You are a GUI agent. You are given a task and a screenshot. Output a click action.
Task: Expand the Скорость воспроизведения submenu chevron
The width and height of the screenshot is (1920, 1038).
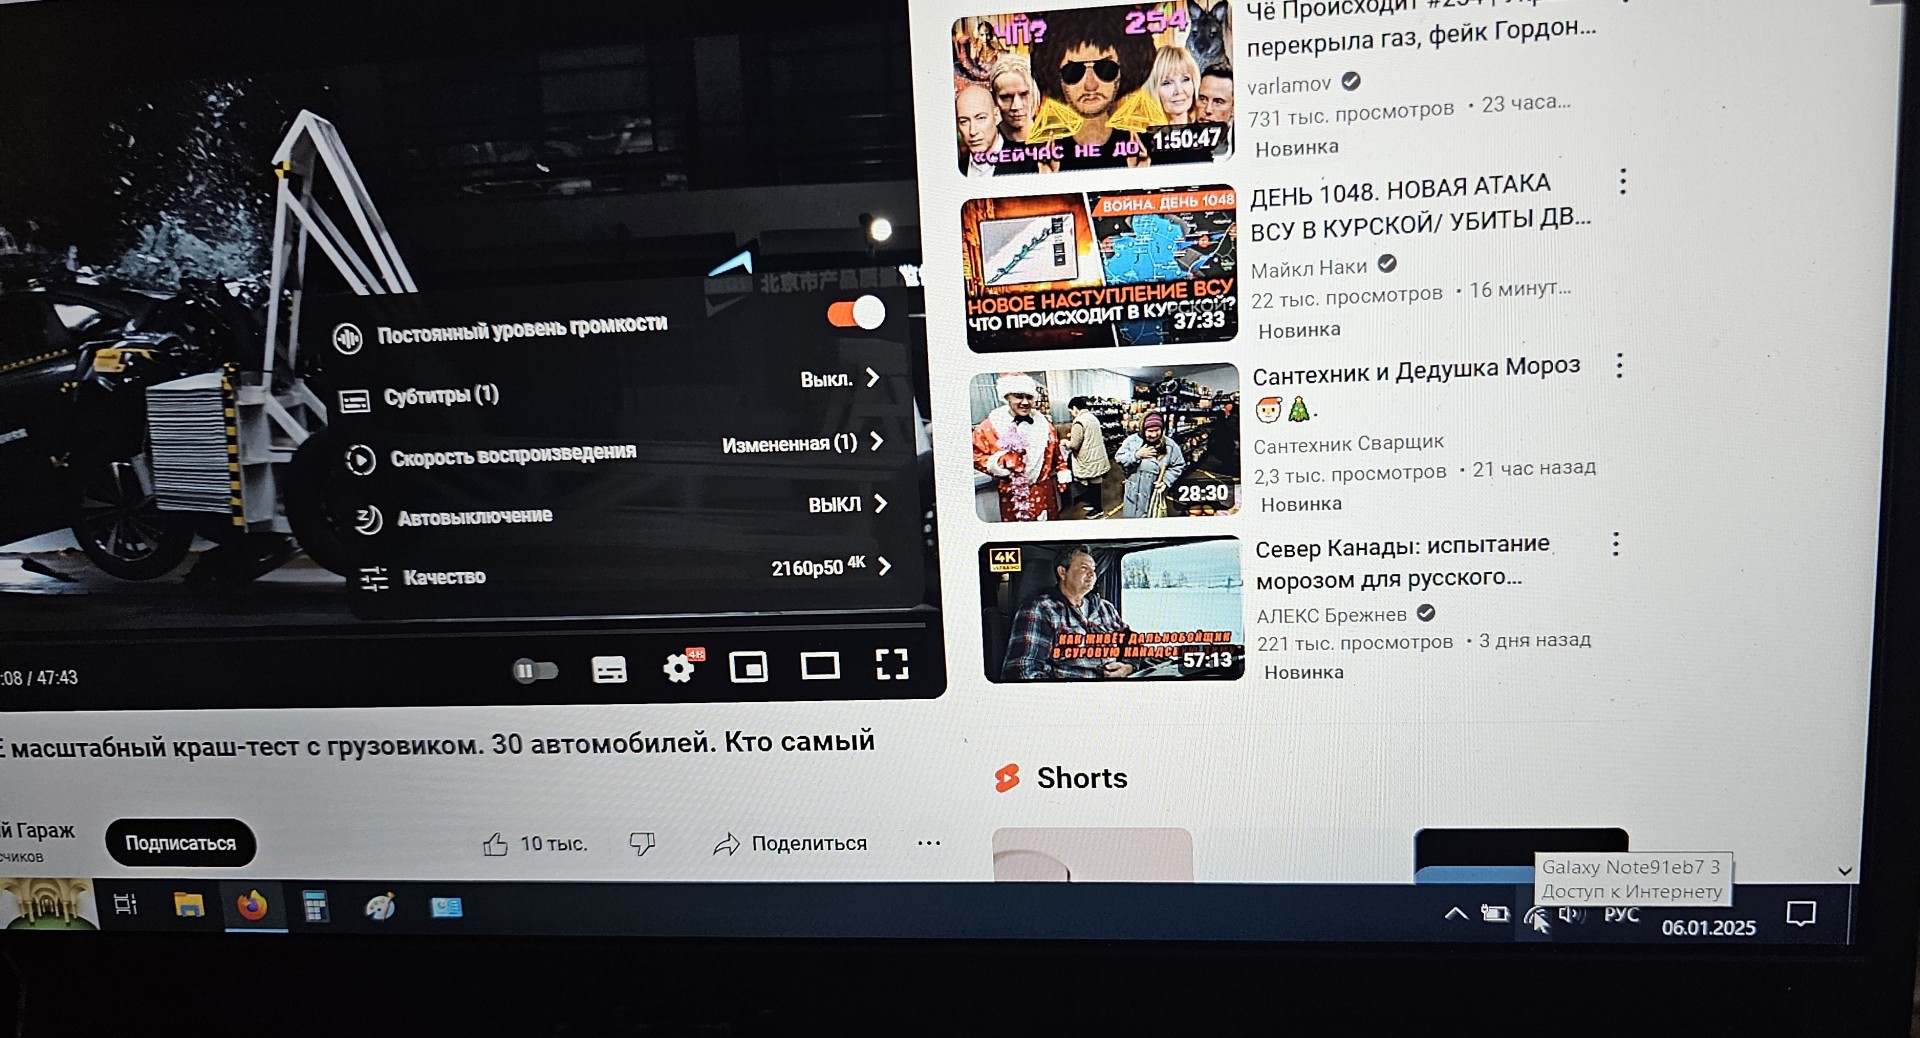pos(877,441)
